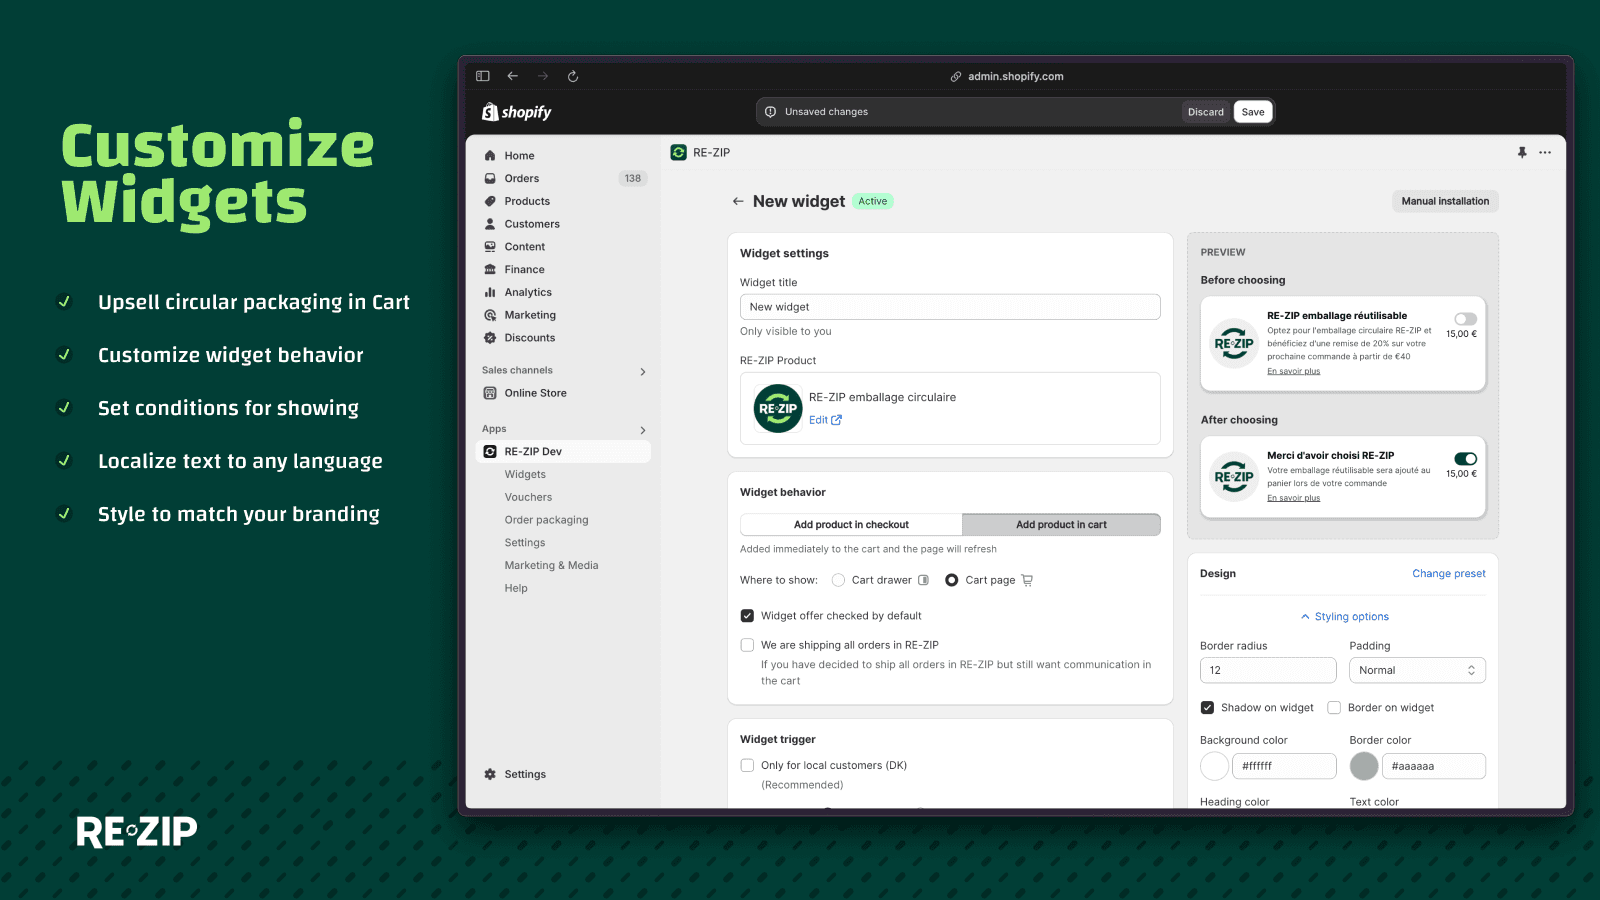Click the Shopify logo in top bar

tap(515, 111)
